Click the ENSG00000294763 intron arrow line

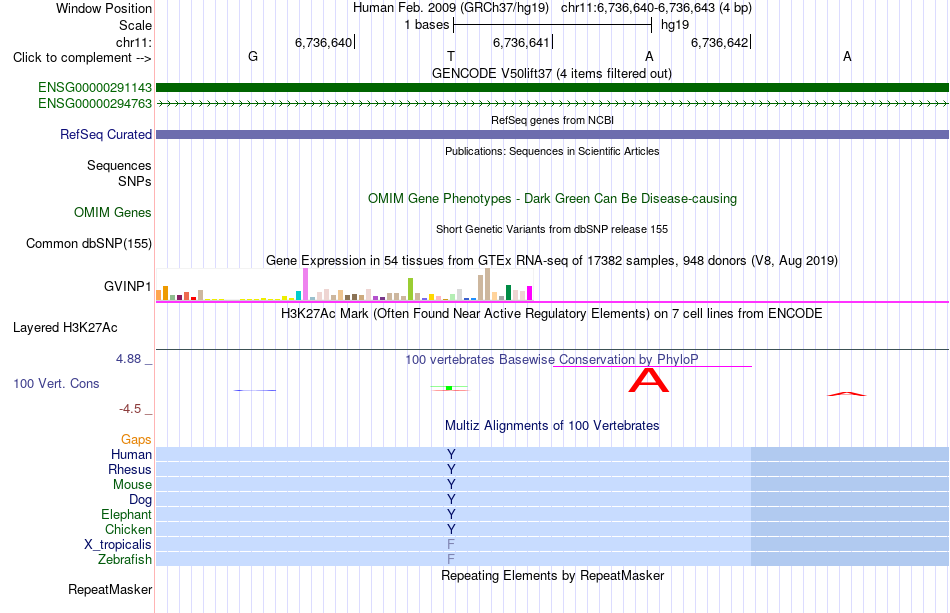[x=553, y=104]
